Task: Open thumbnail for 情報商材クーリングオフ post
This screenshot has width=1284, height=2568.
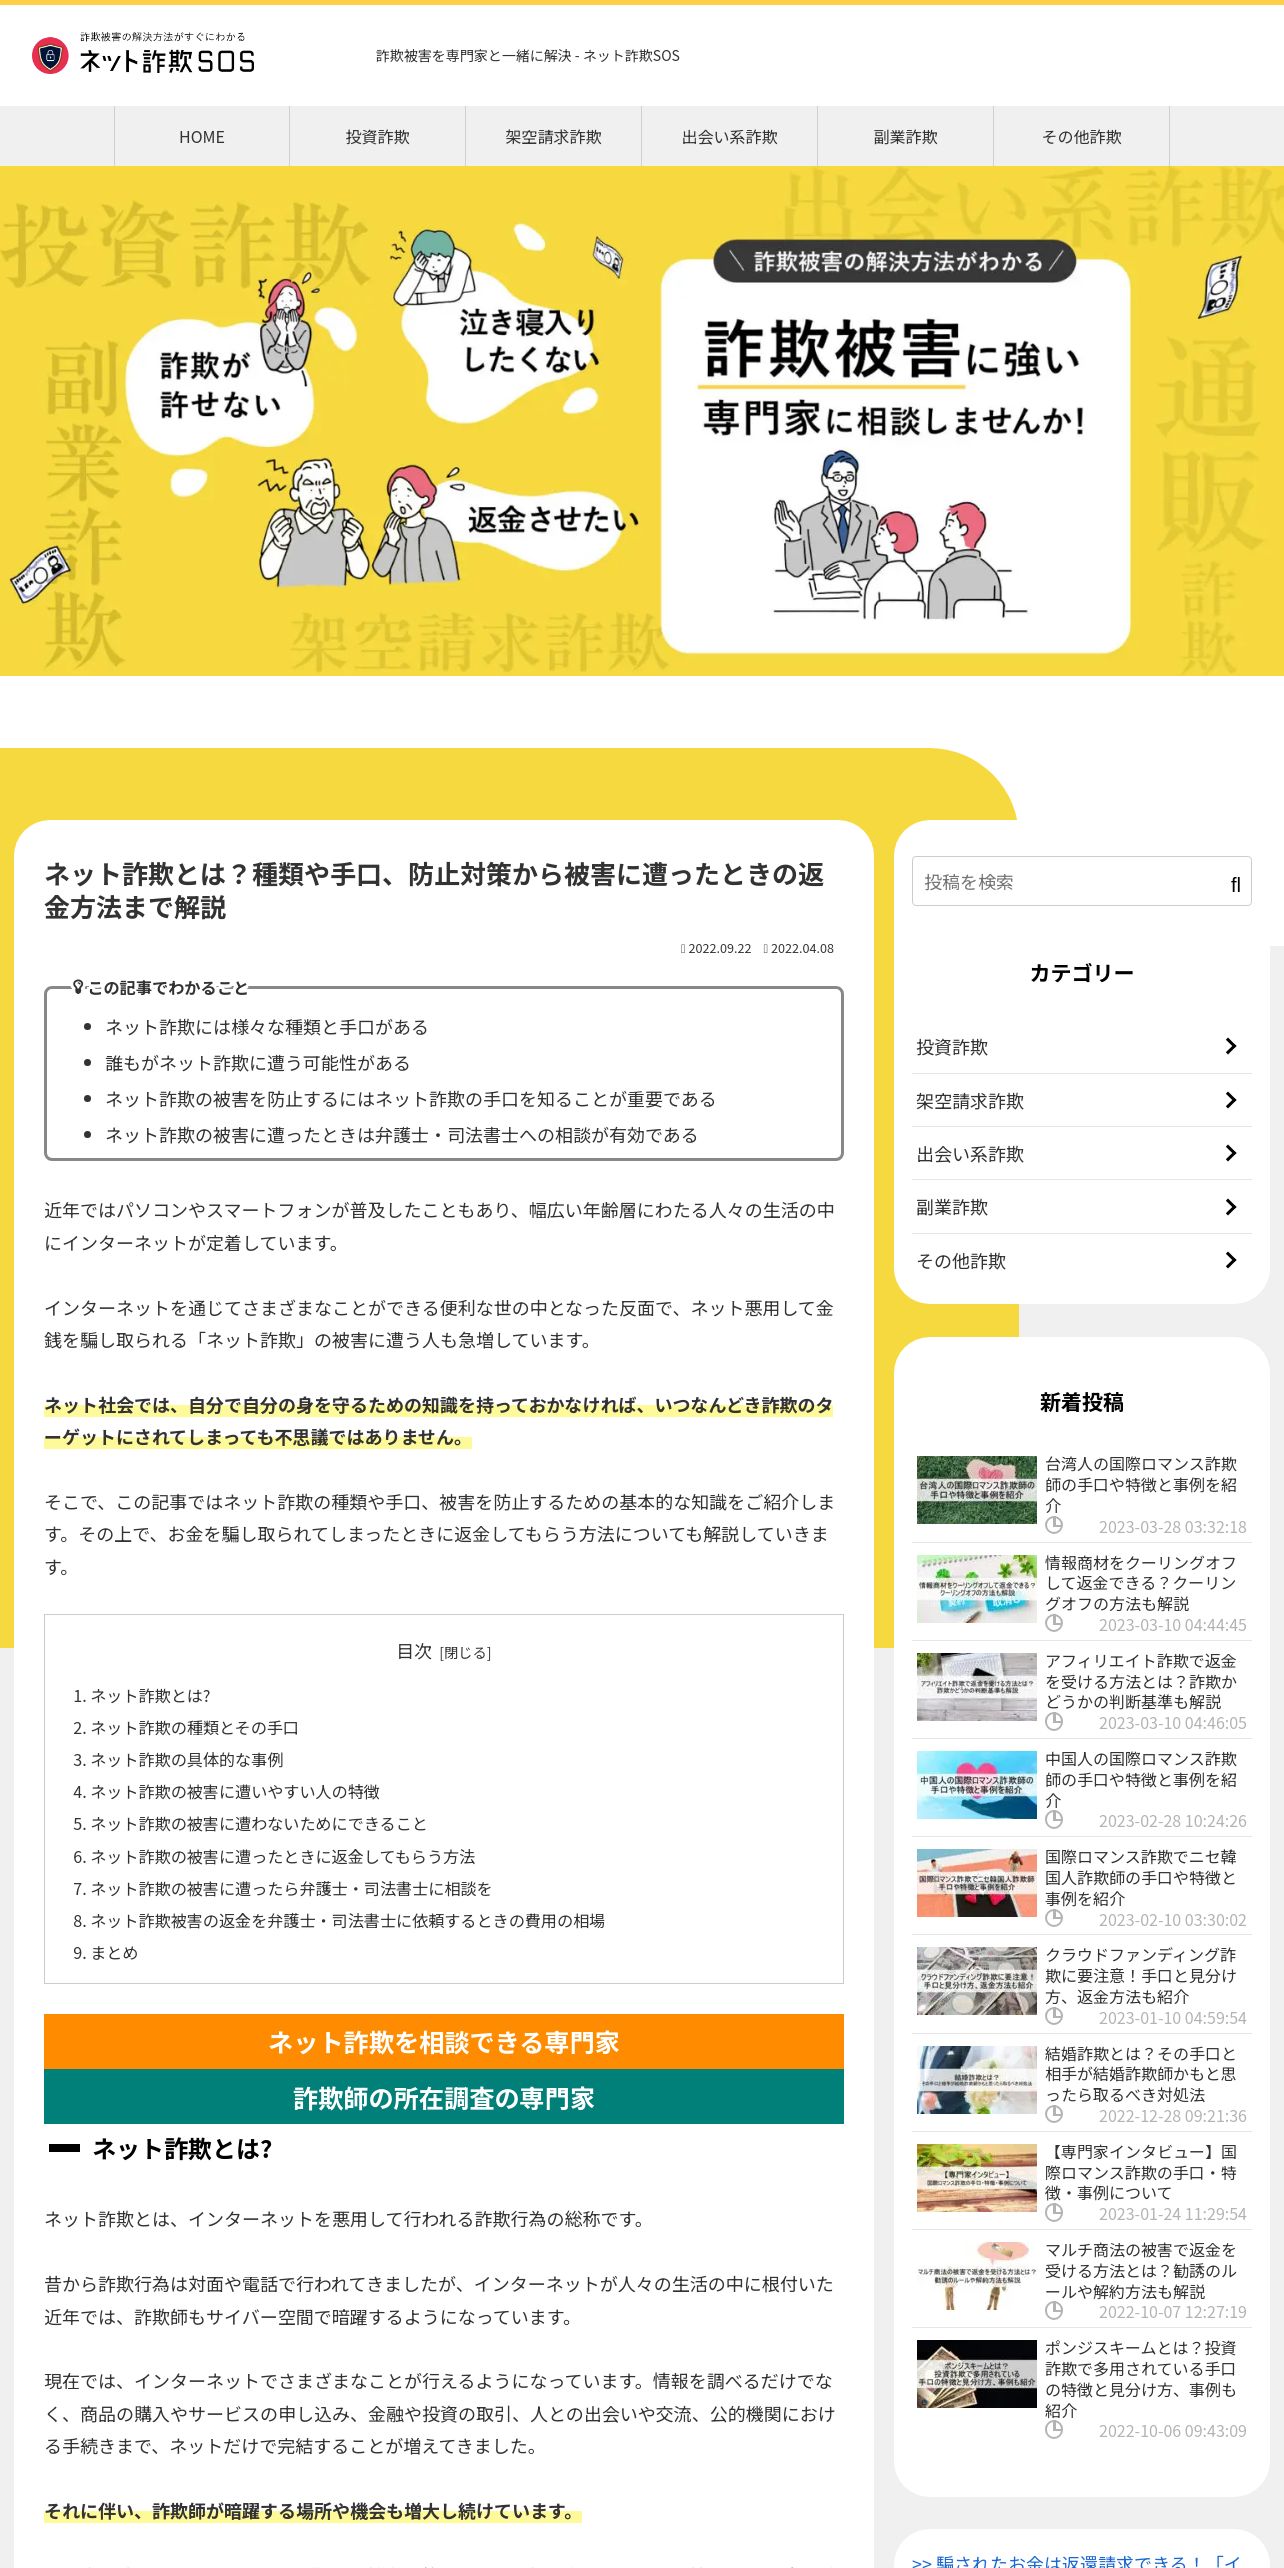Action: coord(977,1588)
